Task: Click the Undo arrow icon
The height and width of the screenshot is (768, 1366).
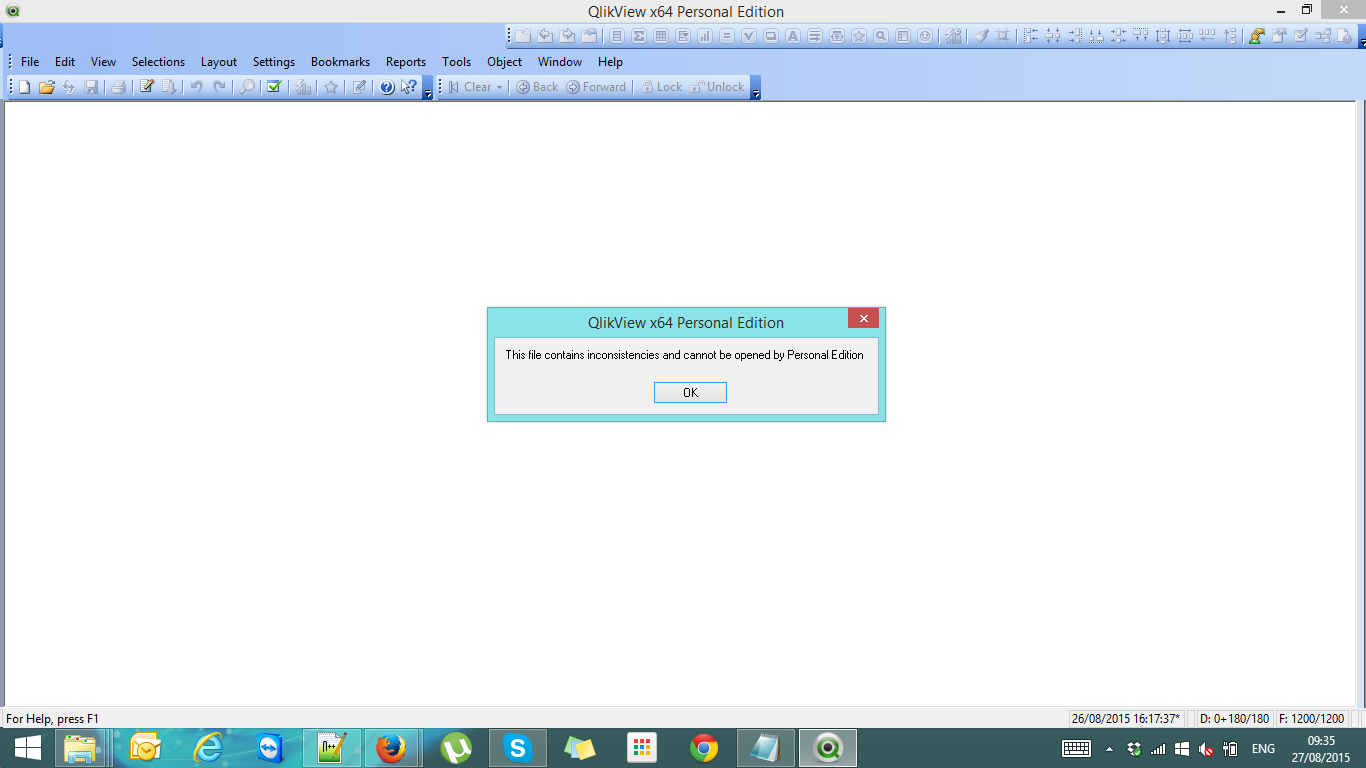Action: pos(196,87)
